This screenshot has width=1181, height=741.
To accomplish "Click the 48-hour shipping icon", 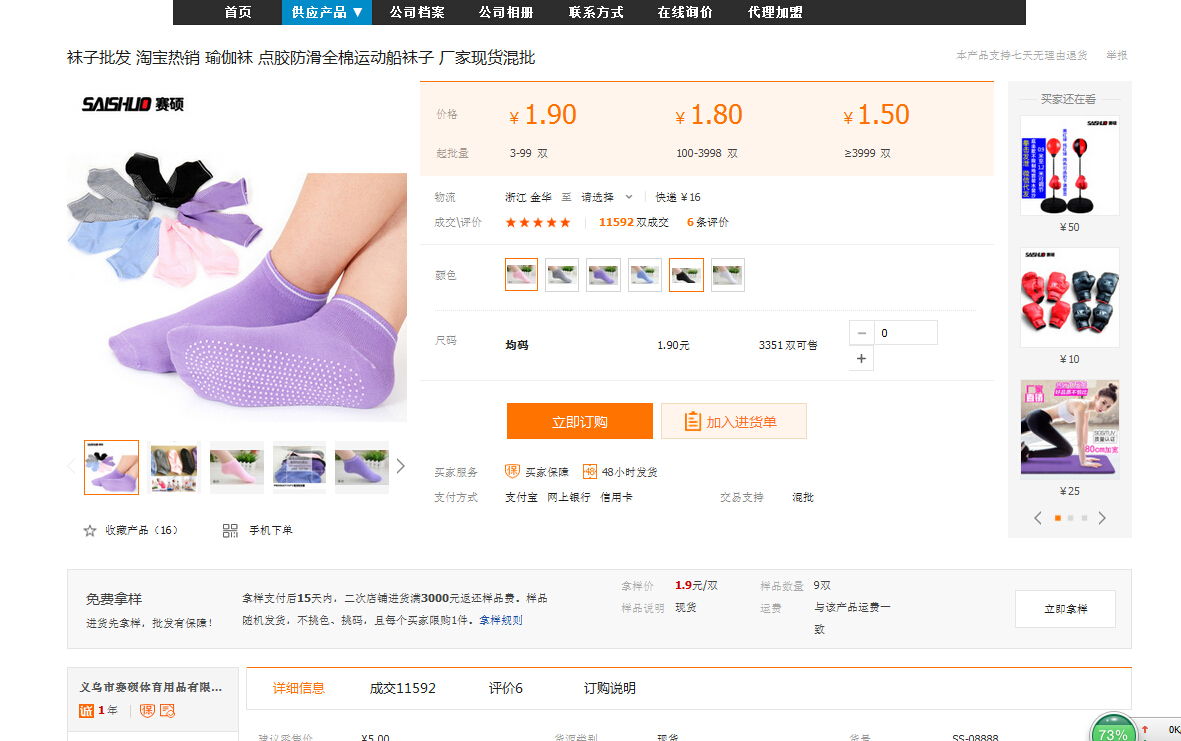I will pyautogui.click(x=590, y=472).
